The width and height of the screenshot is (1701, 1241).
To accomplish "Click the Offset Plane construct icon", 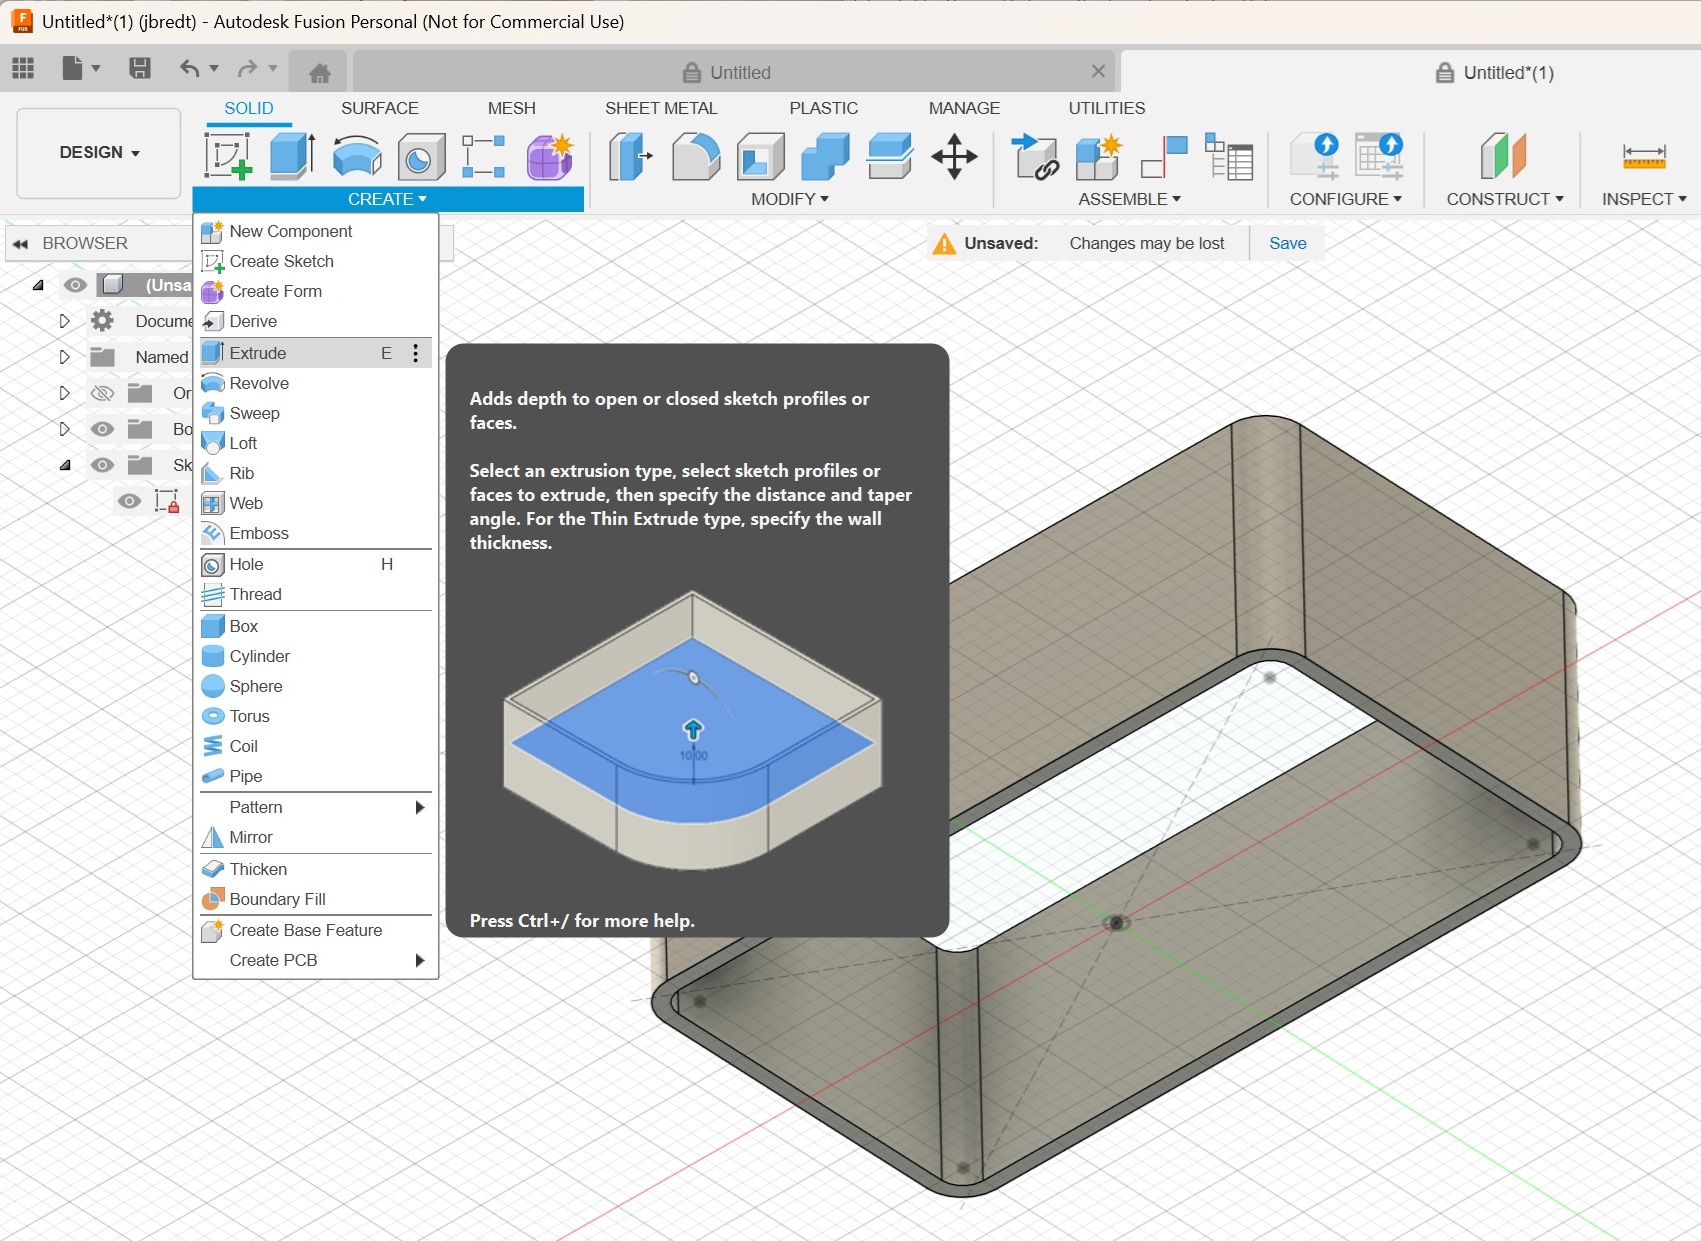I will 1502,157.
